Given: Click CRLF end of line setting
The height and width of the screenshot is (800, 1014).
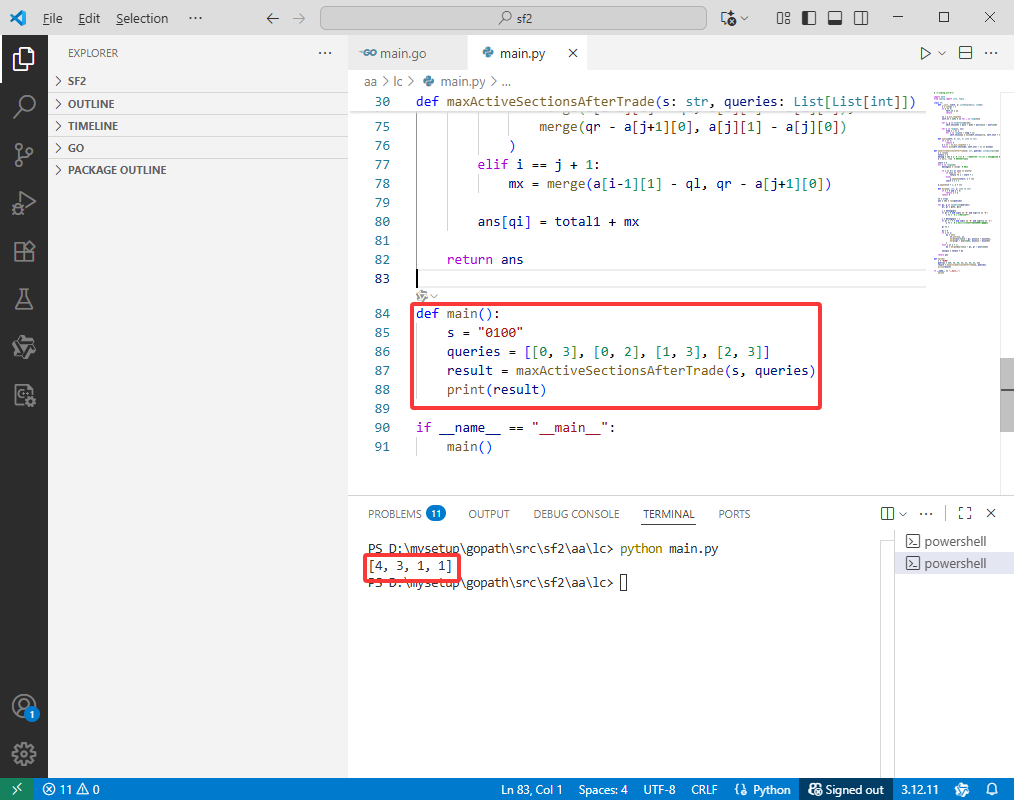Looking at the screenshot, I should click(704, 790).
